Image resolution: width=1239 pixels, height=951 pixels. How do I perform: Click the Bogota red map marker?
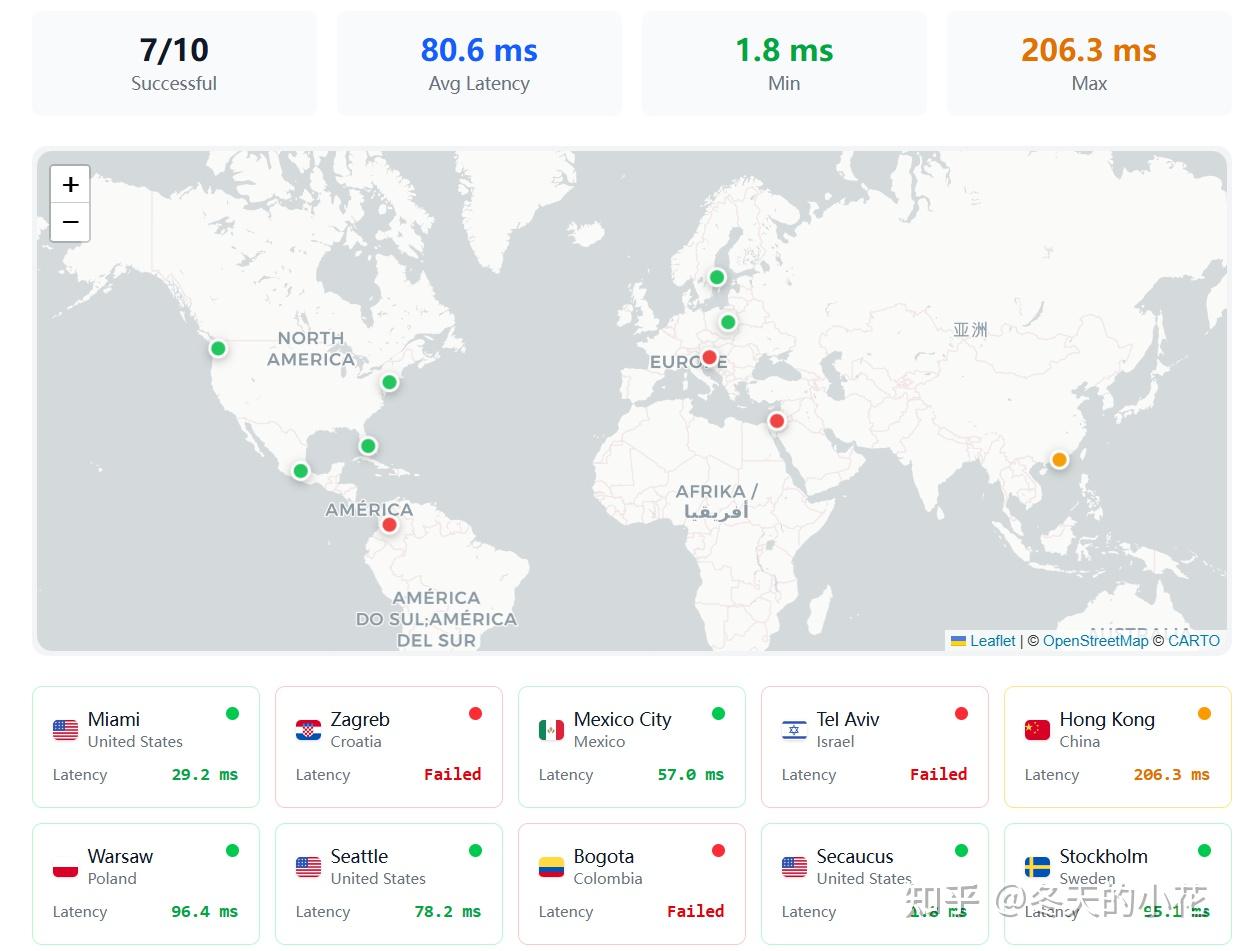390,525
